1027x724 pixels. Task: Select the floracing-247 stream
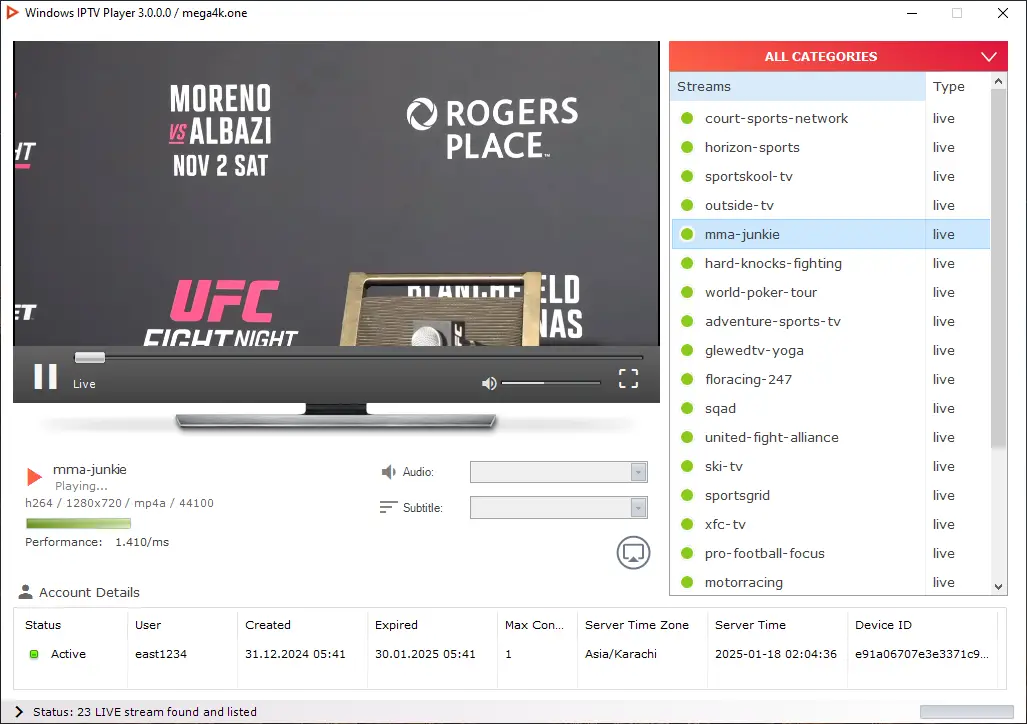click(x=831, y=379)
